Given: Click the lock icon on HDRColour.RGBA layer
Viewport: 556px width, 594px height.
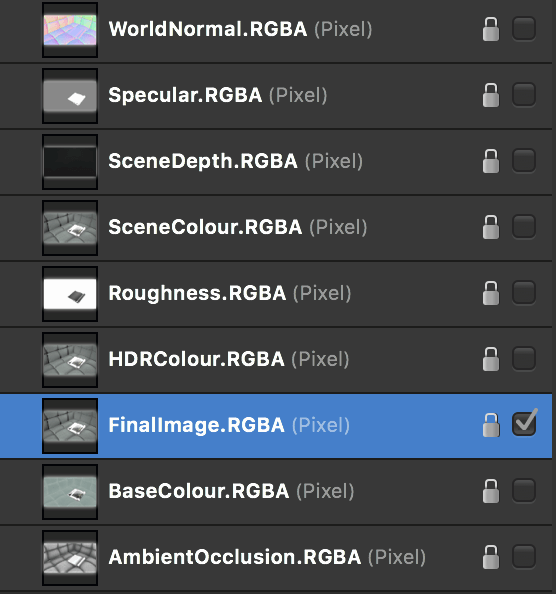Looking at the screenshot, I should 491,359.
